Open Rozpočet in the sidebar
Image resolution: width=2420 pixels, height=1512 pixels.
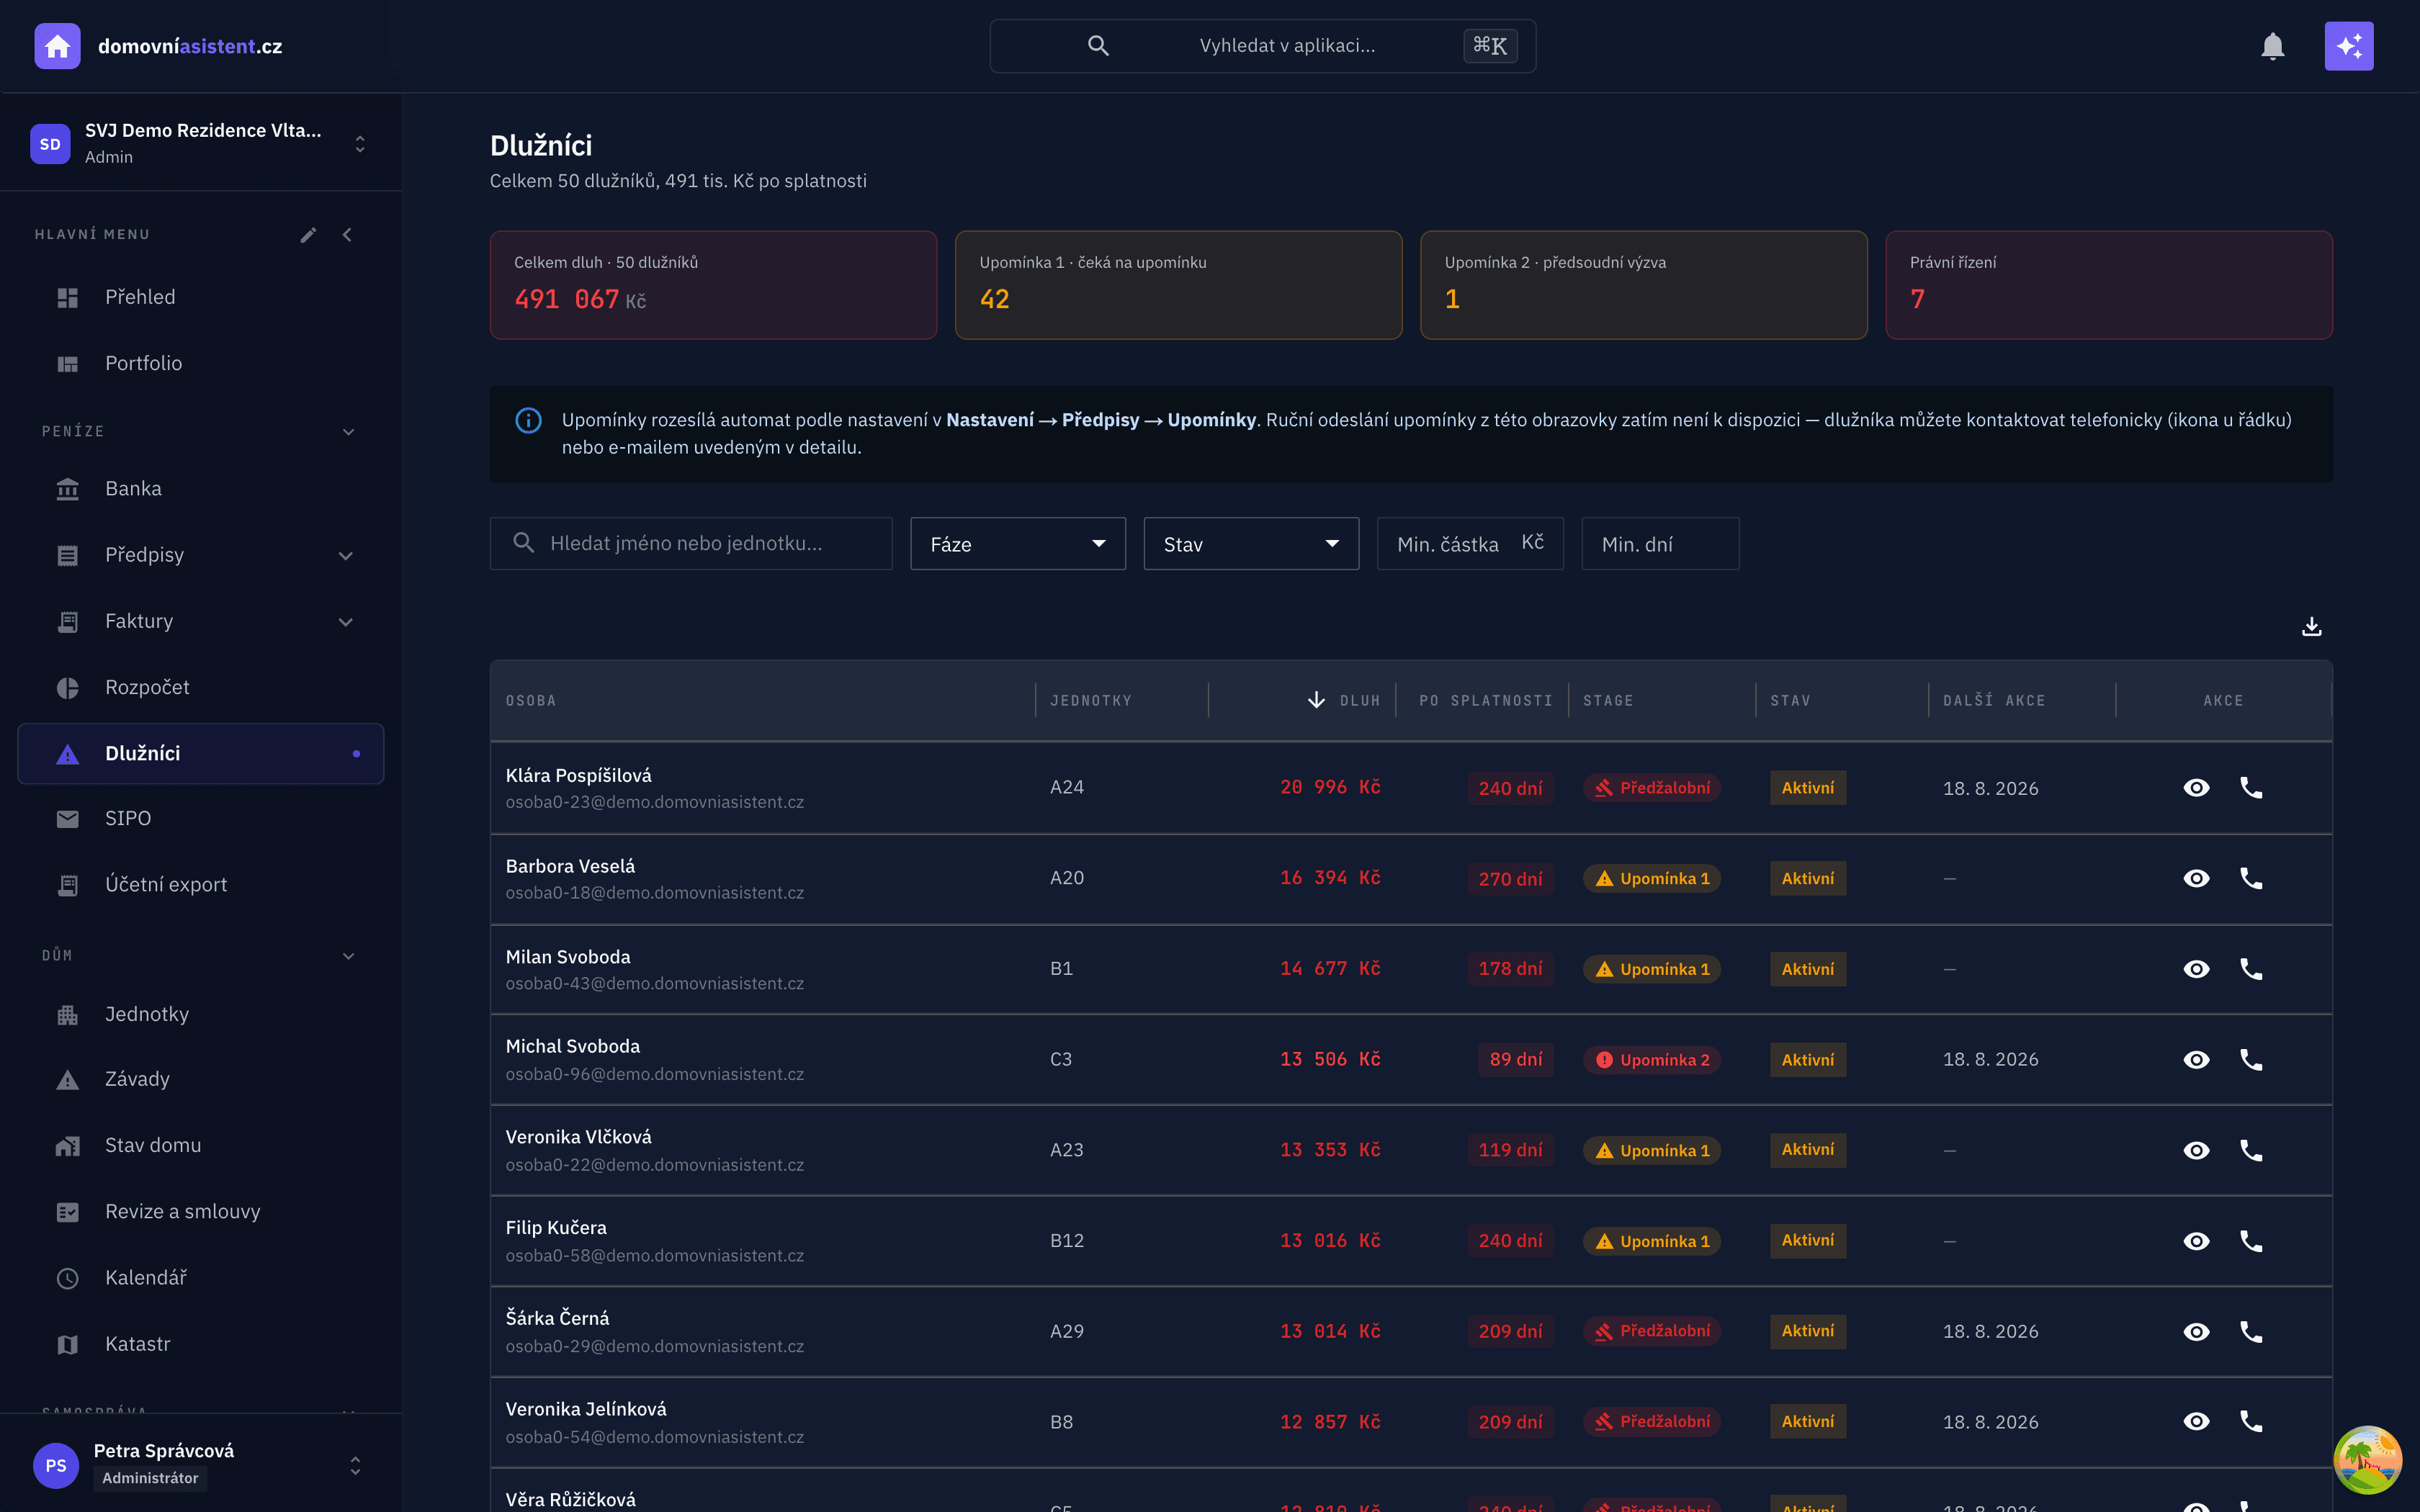tap(200, 687)
